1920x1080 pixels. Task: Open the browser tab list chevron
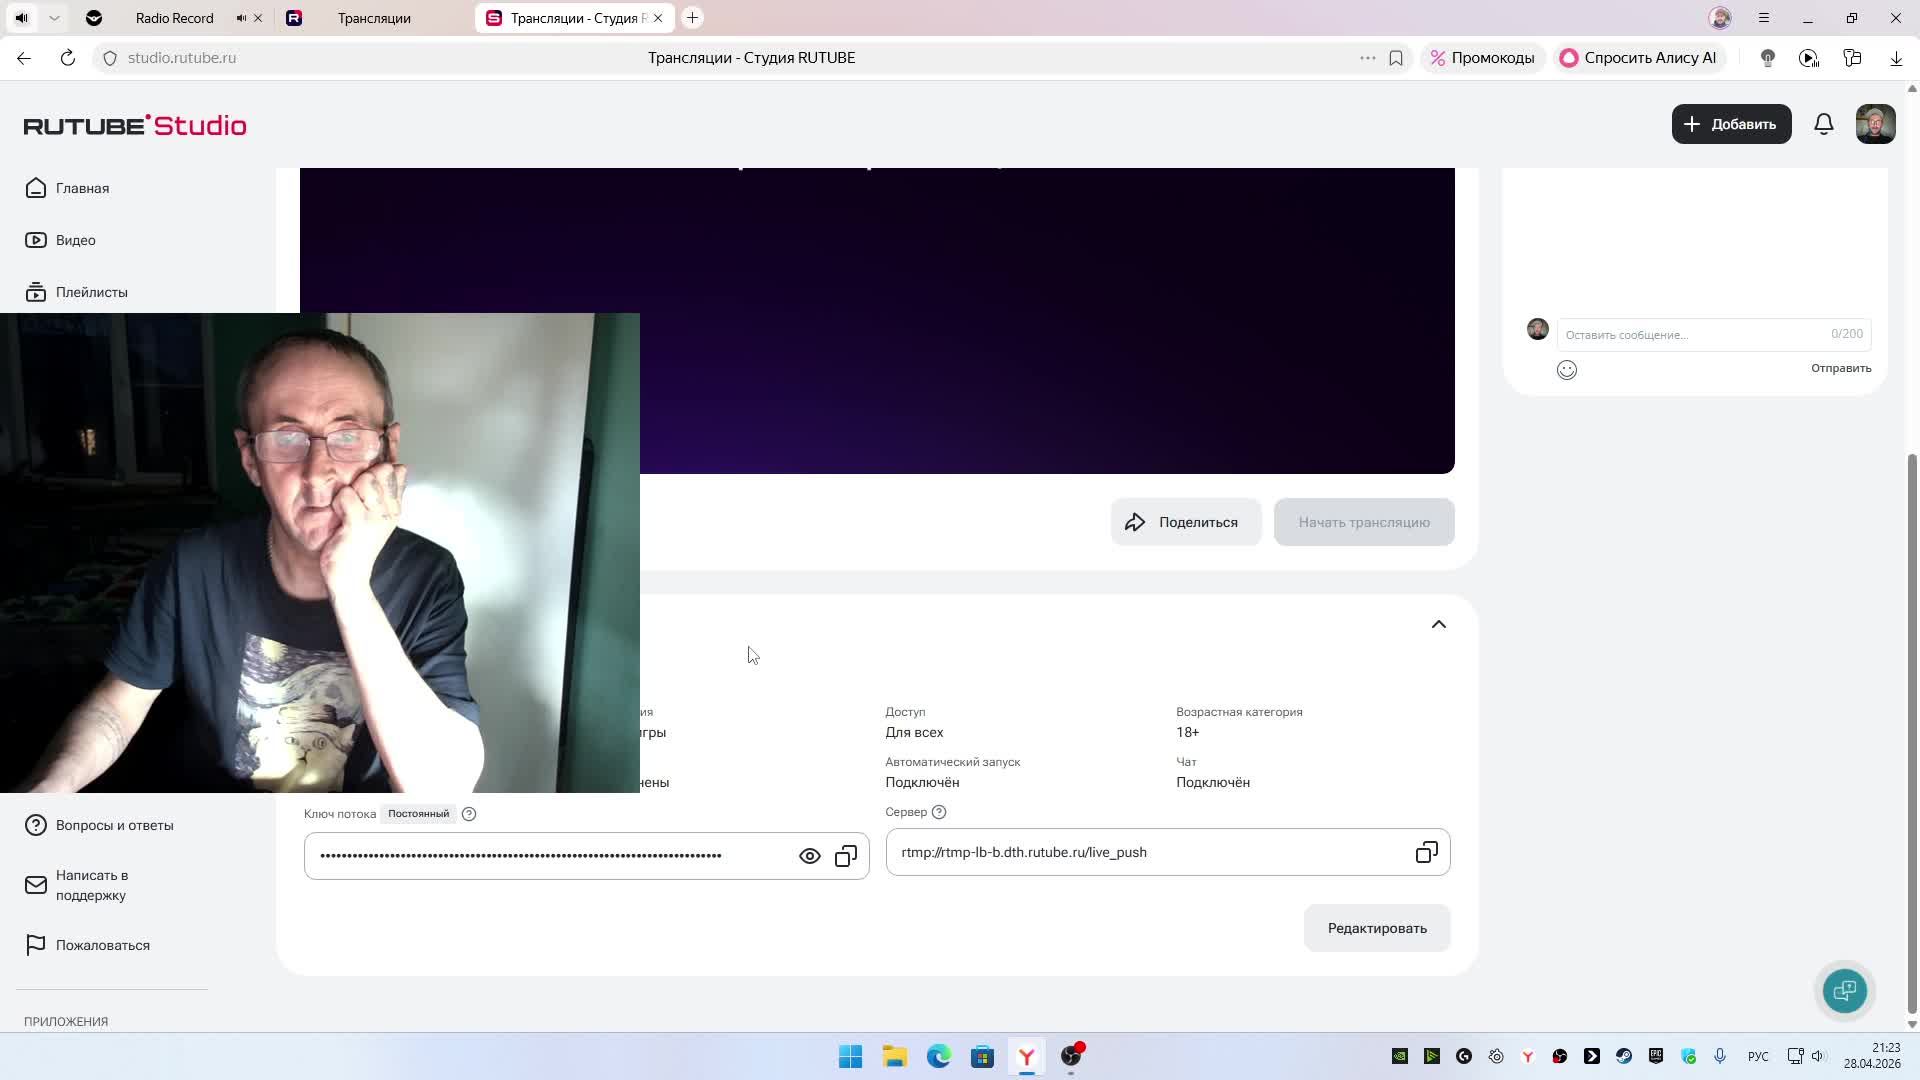point(54,18)
